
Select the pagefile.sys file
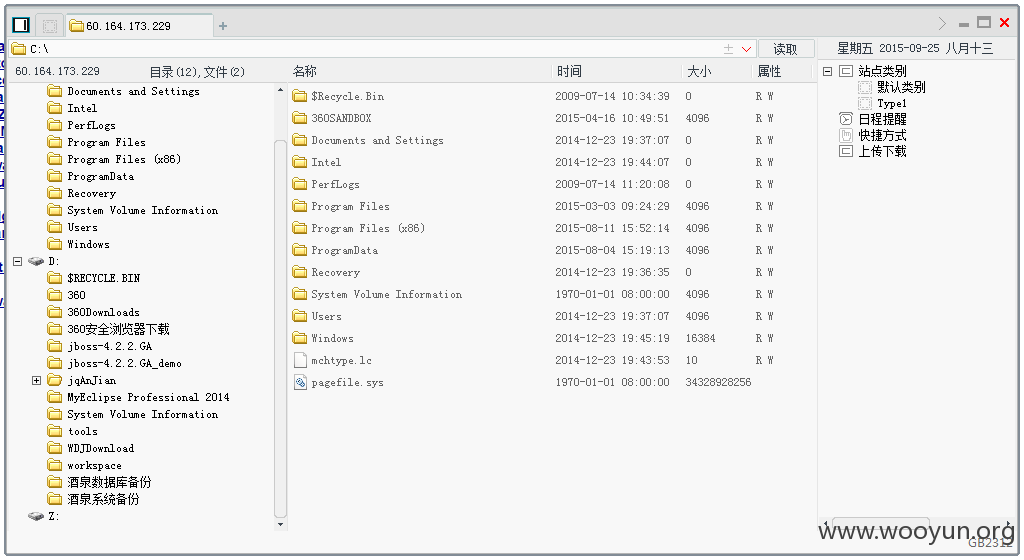pos(347,382)
